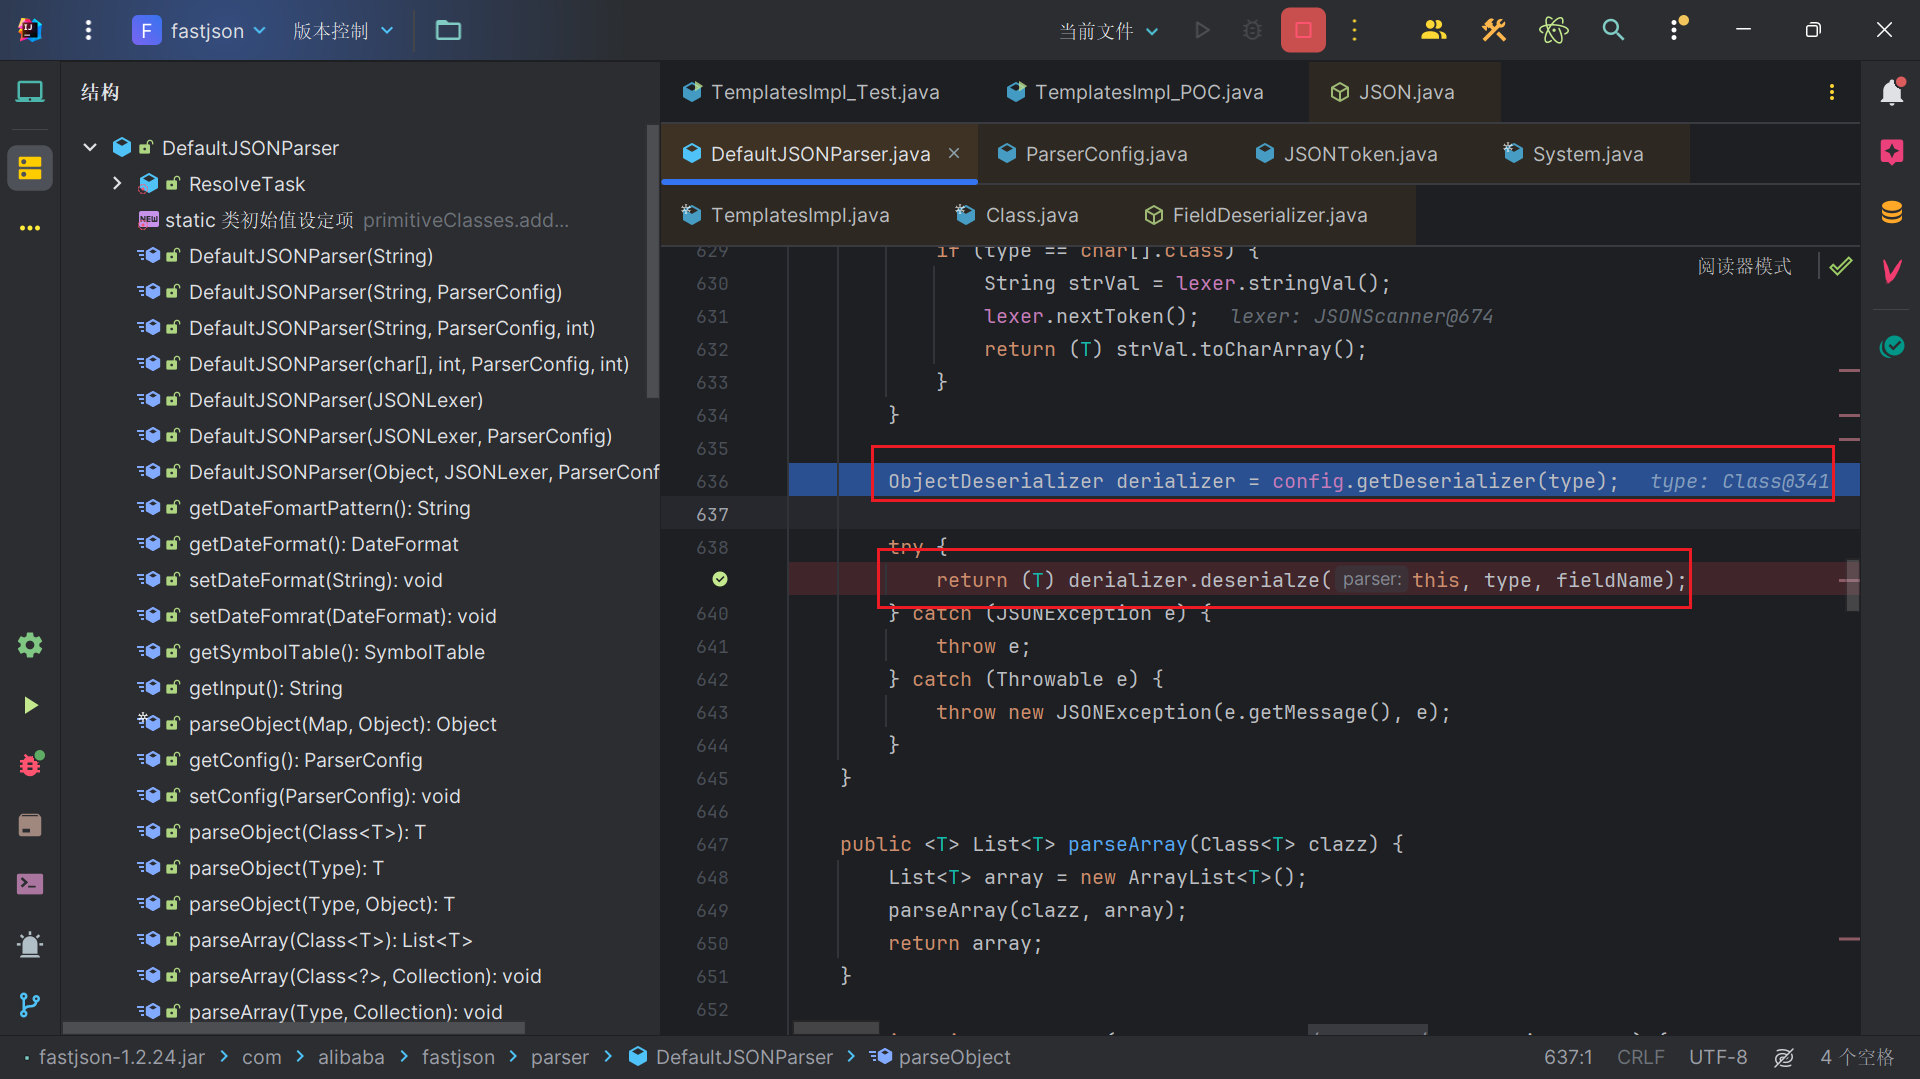
Task: Open the Database tool window on right sidebar
Action: (x=1891, y=212)
